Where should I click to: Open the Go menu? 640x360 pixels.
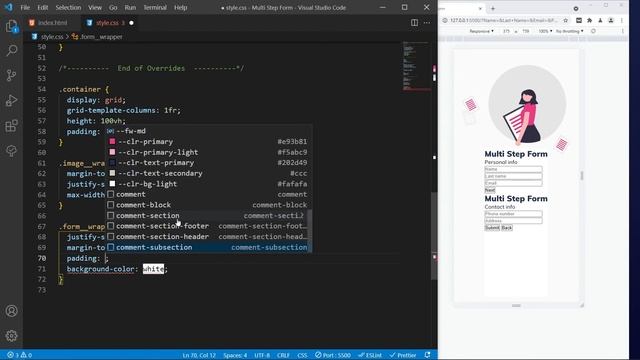[113, 7]
